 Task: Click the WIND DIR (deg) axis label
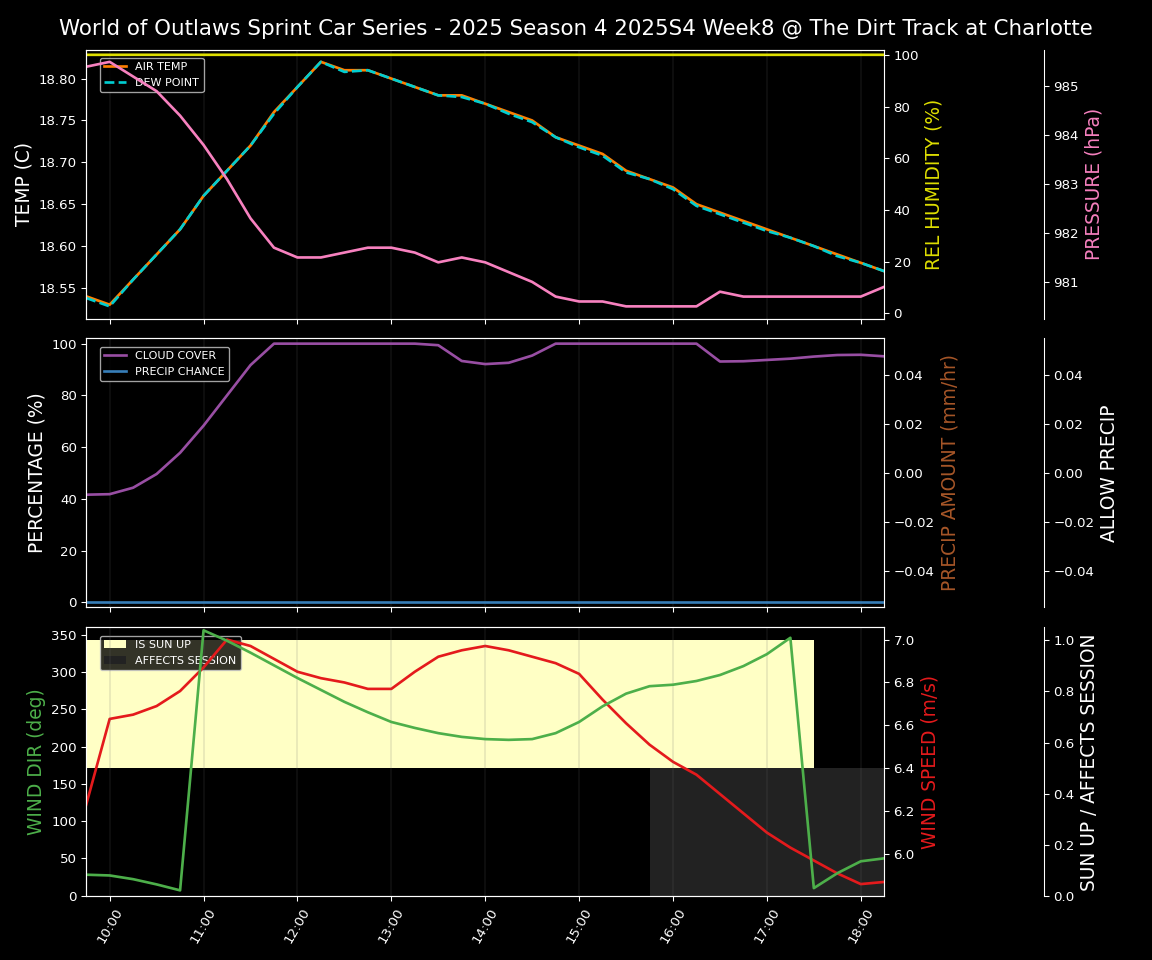click(x=36, y=761)
